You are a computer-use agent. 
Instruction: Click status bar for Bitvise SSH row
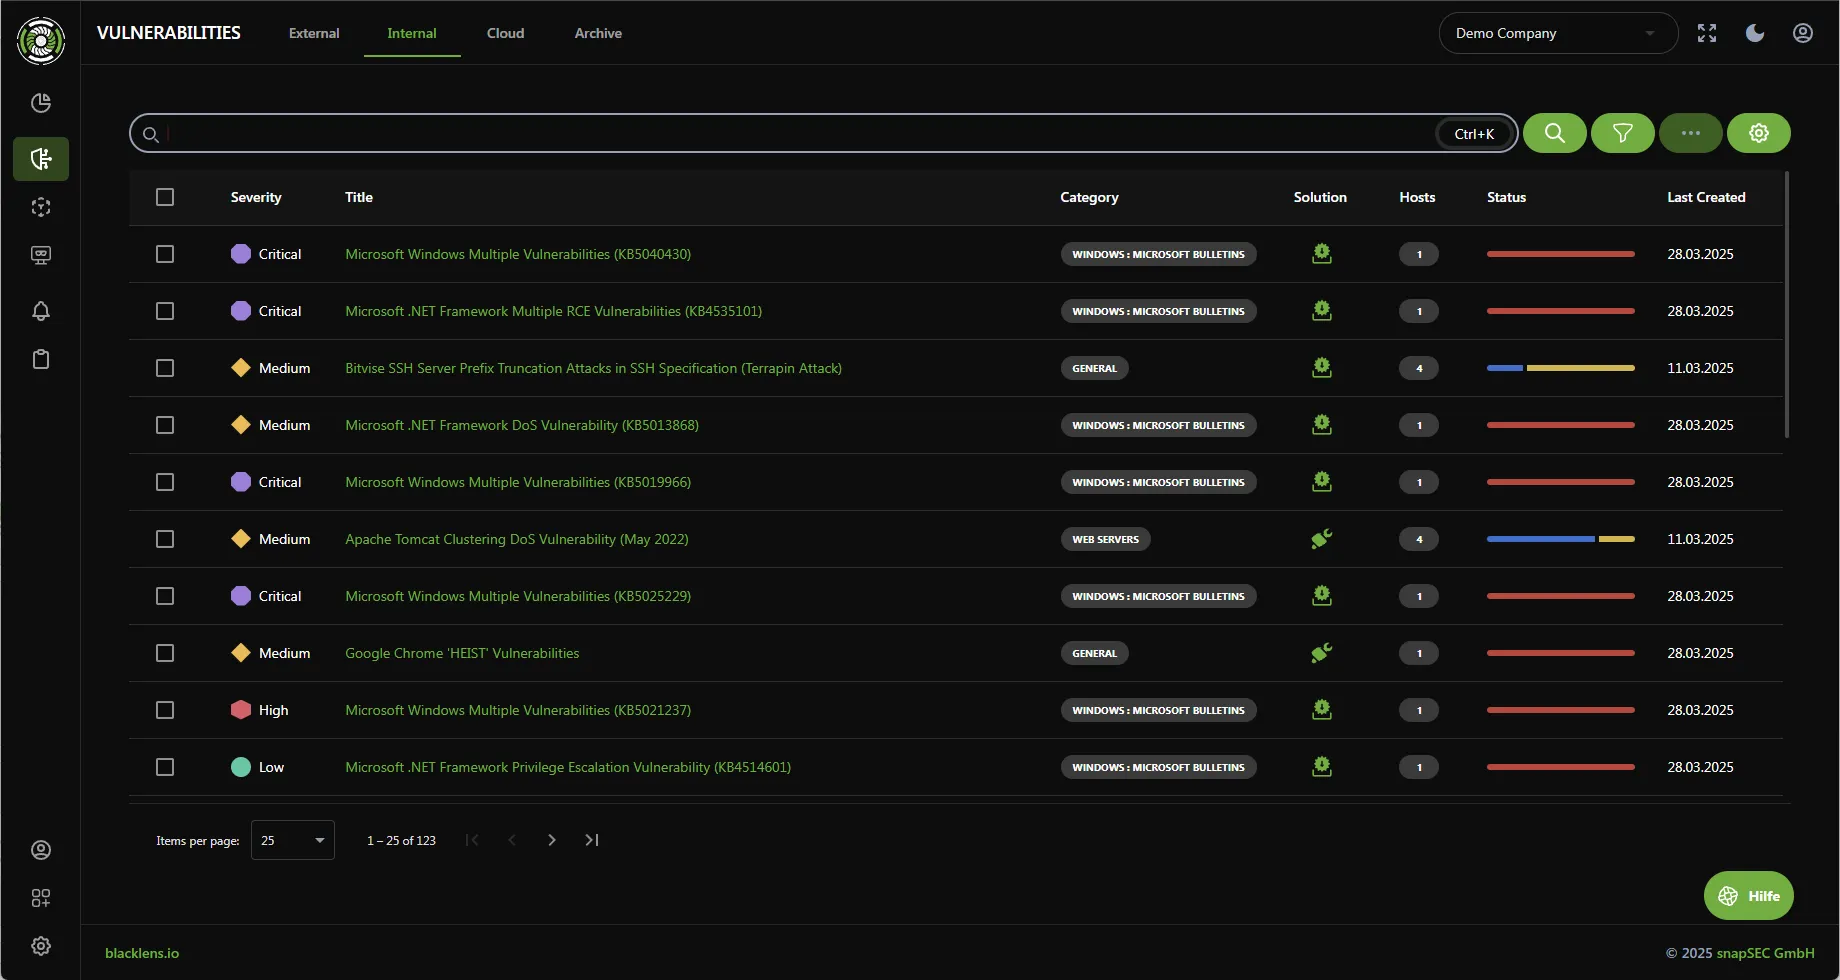click(1561, 368)
